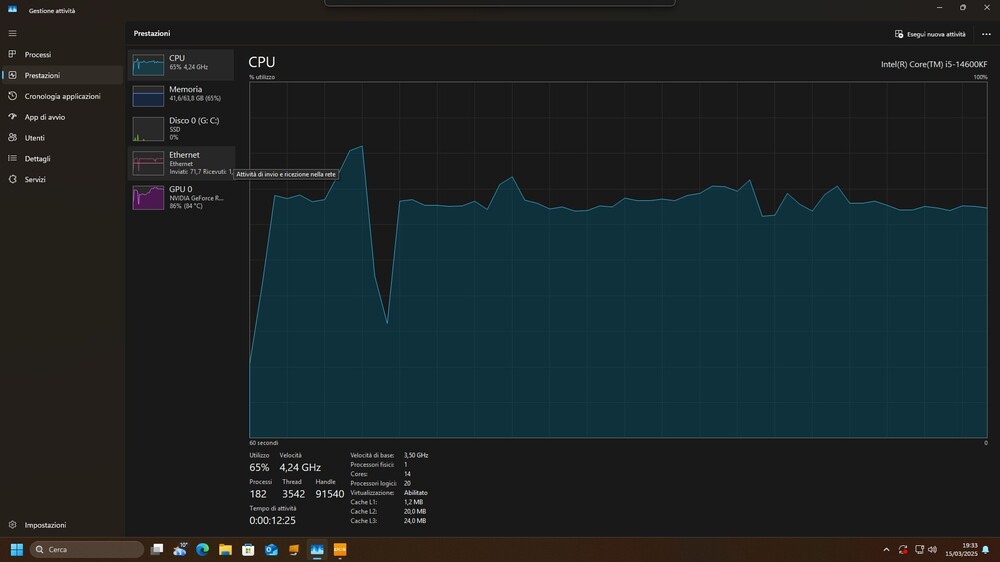Click the Cerca taskbar search box
The width and height of the screenshot is (1000, 562).
coord(87,549)
